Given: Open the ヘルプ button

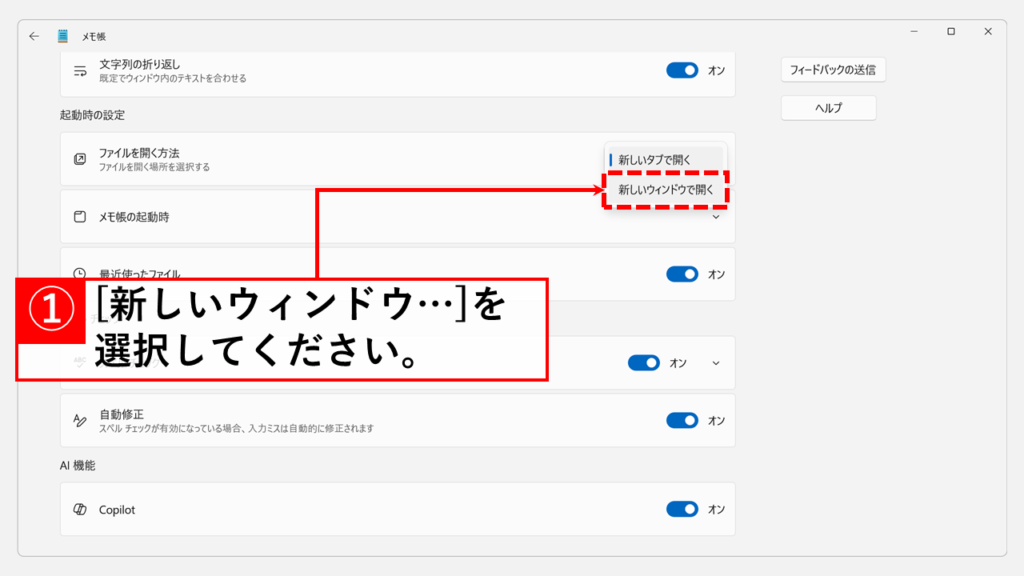Looking at the screenshot, I should coord(828,108).
